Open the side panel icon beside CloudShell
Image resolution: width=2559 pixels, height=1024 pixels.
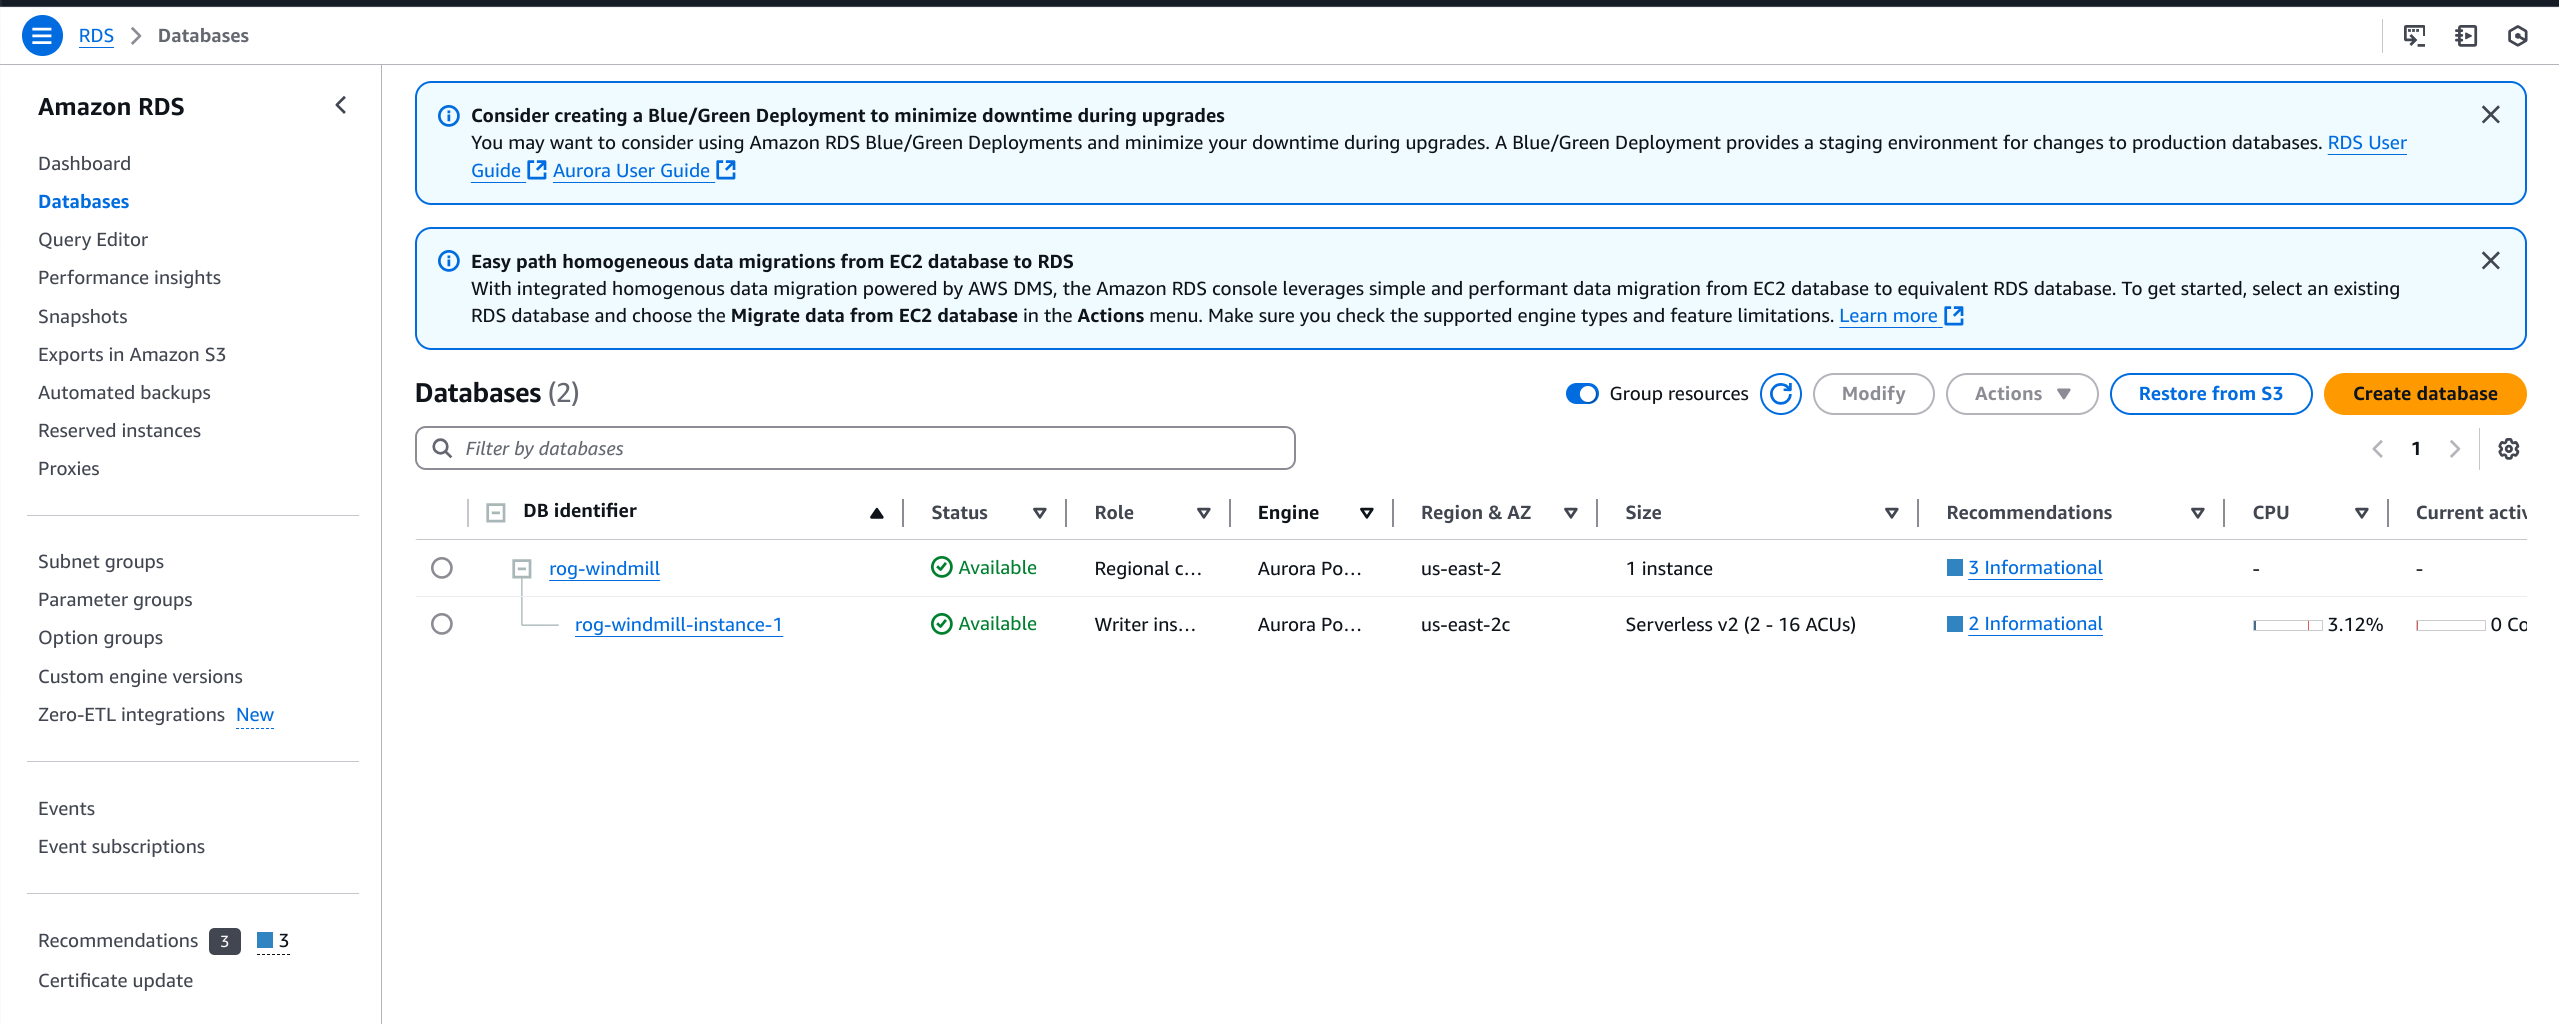coord(2466,36)
